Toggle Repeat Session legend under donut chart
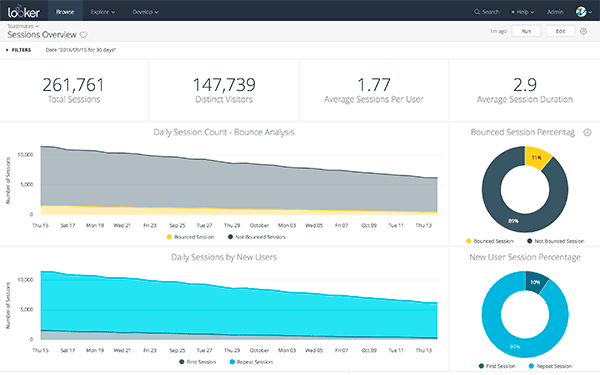Screen dimensions: 600x375 (x=550, y=366)
